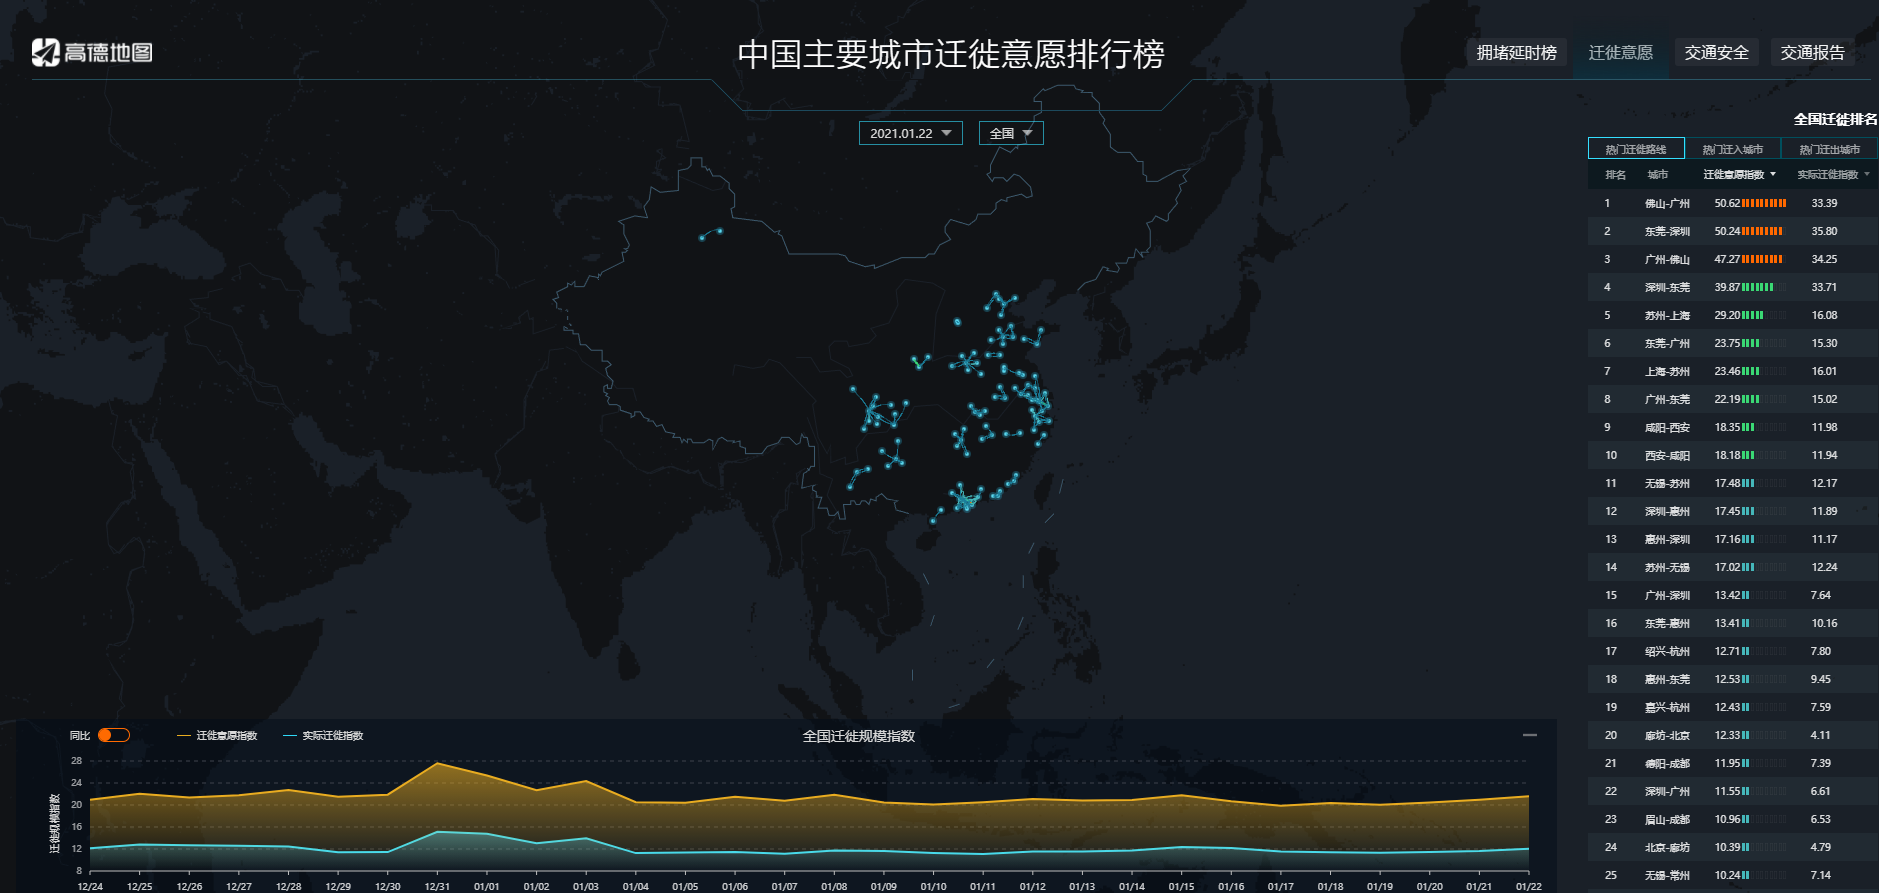Select row 咸阳-西安
The width and height of the screenshot is (1879, 893).
(1733, 427)
